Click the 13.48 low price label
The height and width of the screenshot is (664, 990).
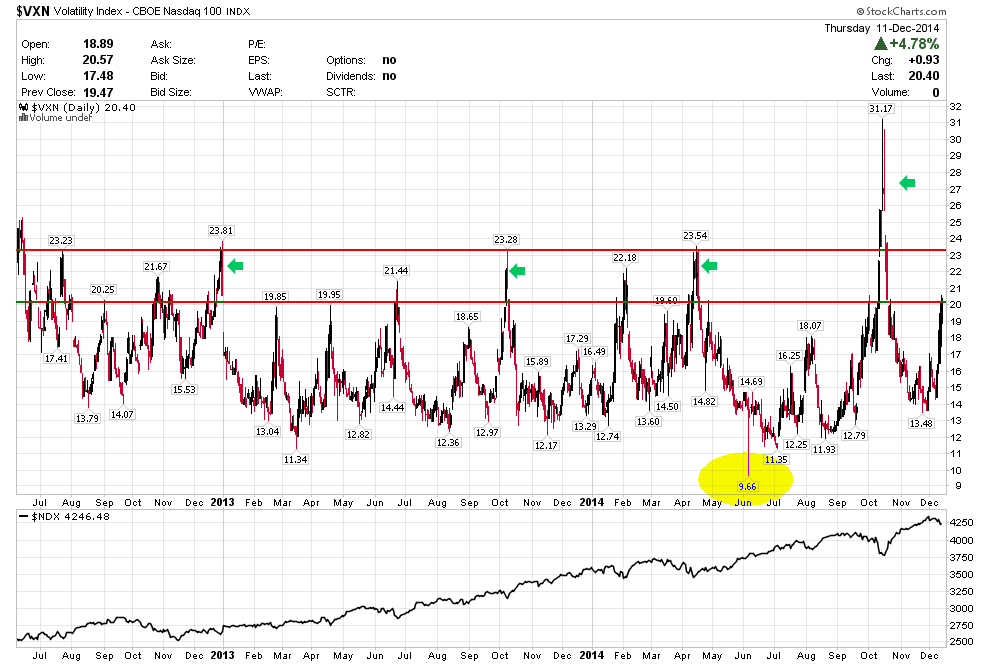pyautogui.click(x=921, y=424)
